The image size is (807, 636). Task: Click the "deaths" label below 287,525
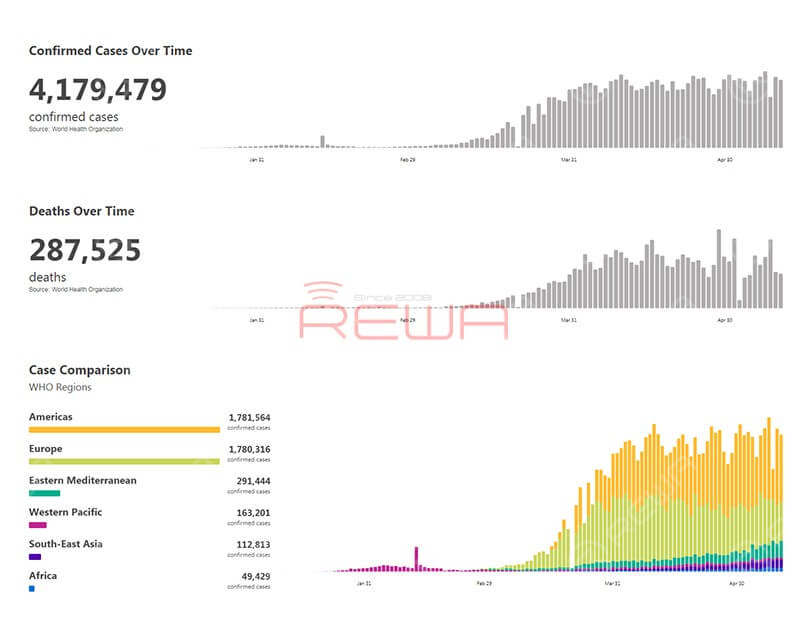click(47, 277)
